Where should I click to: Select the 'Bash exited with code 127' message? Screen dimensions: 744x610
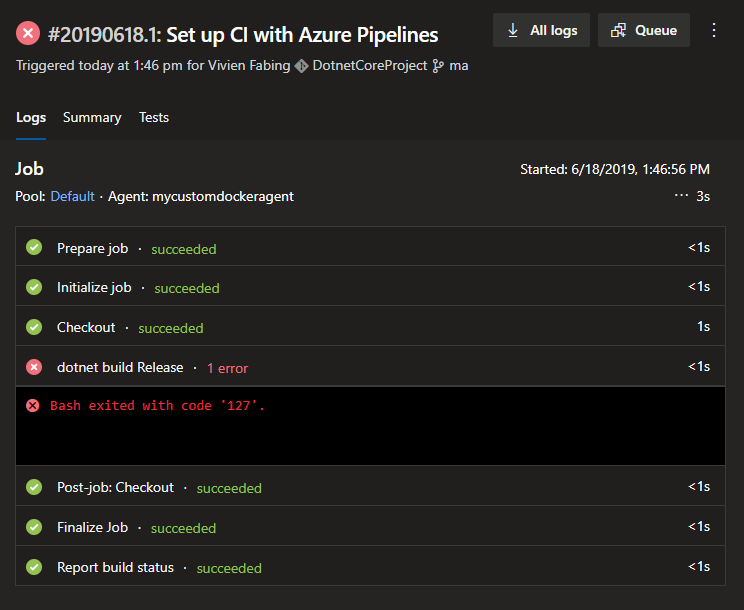pos(157,406)
